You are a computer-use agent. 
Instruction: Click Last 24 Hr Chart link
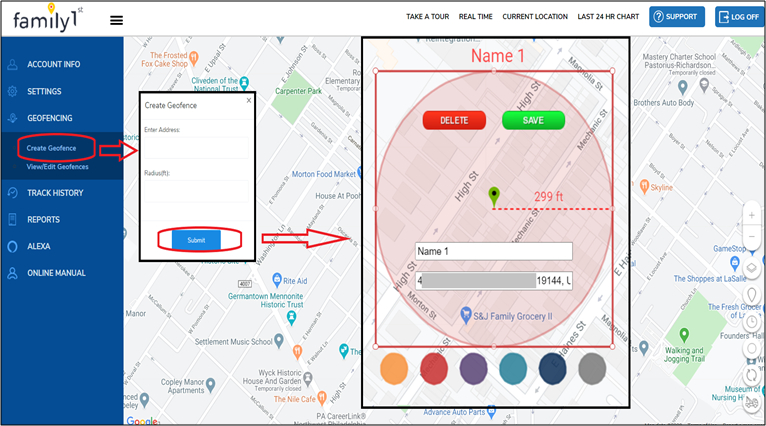coord(608,17)
